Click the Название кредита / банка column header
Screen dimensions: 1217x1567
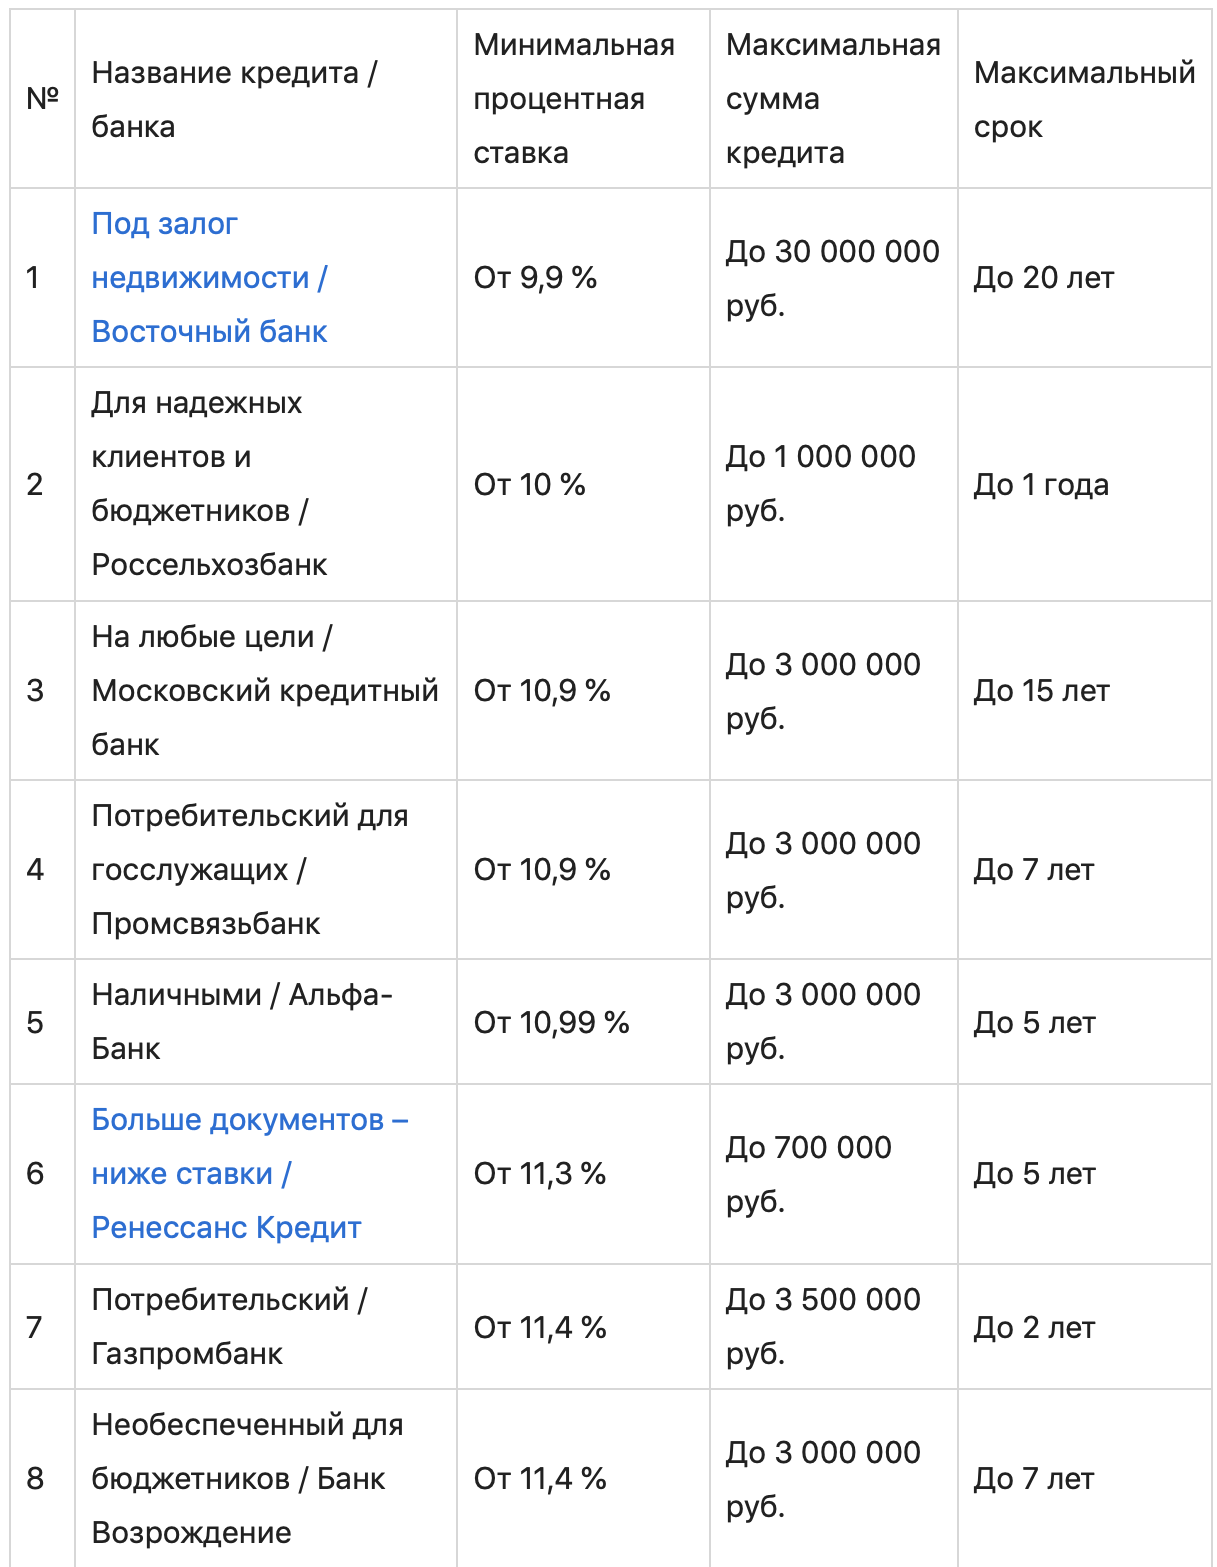(x=234, y=100)
